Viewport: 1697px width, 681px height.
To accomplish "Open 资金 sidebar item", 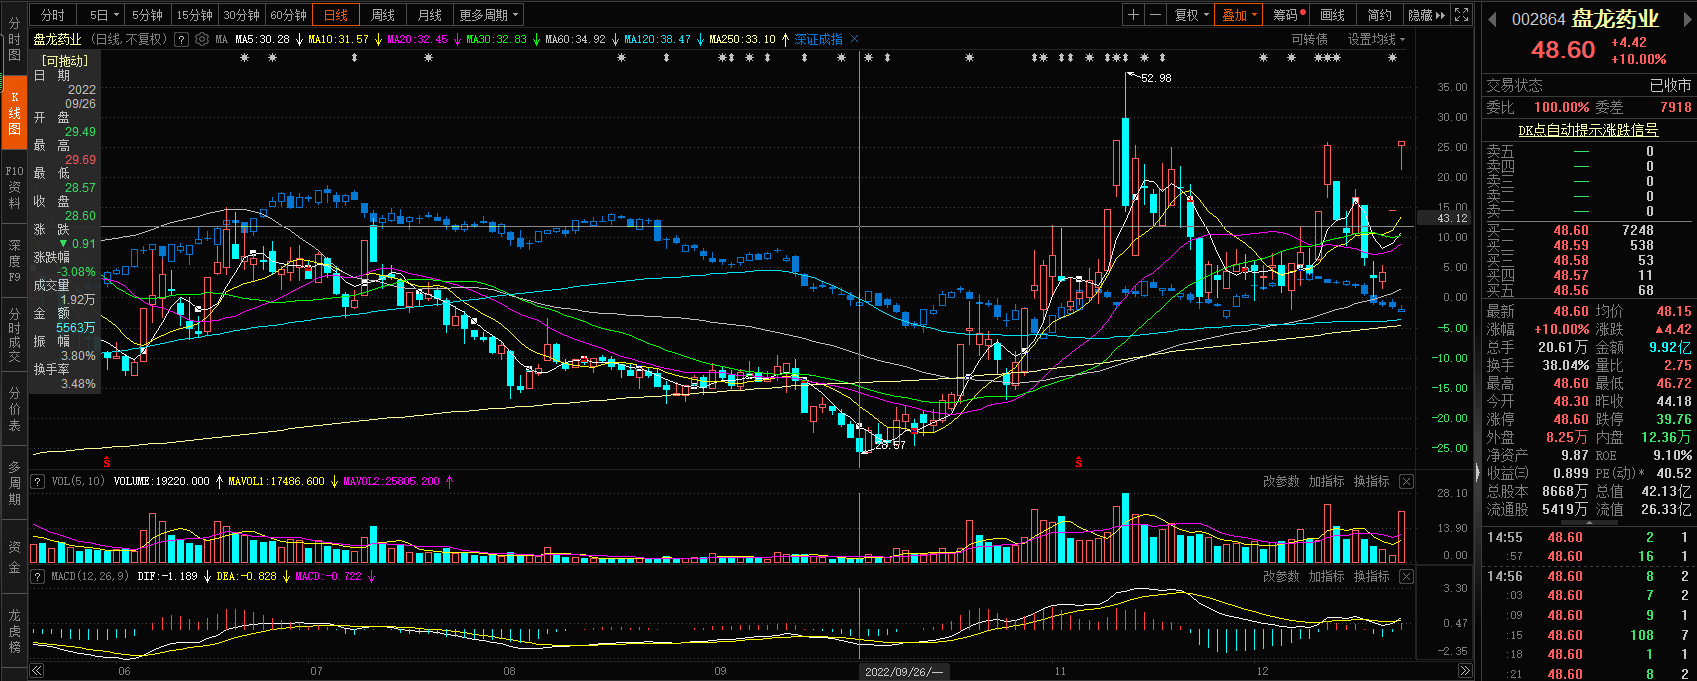I will coord(14,557).
